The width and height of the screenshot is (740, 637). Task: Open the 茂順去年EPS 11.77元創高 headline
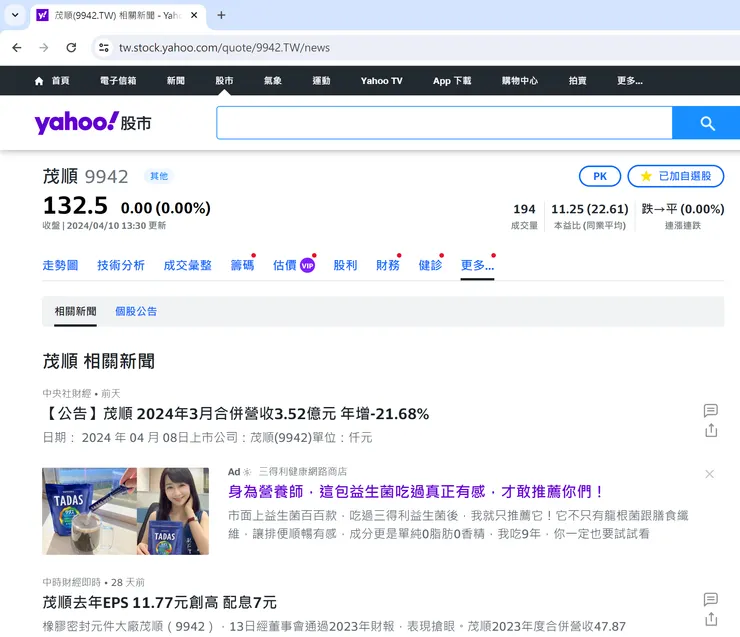coord(160,603)
